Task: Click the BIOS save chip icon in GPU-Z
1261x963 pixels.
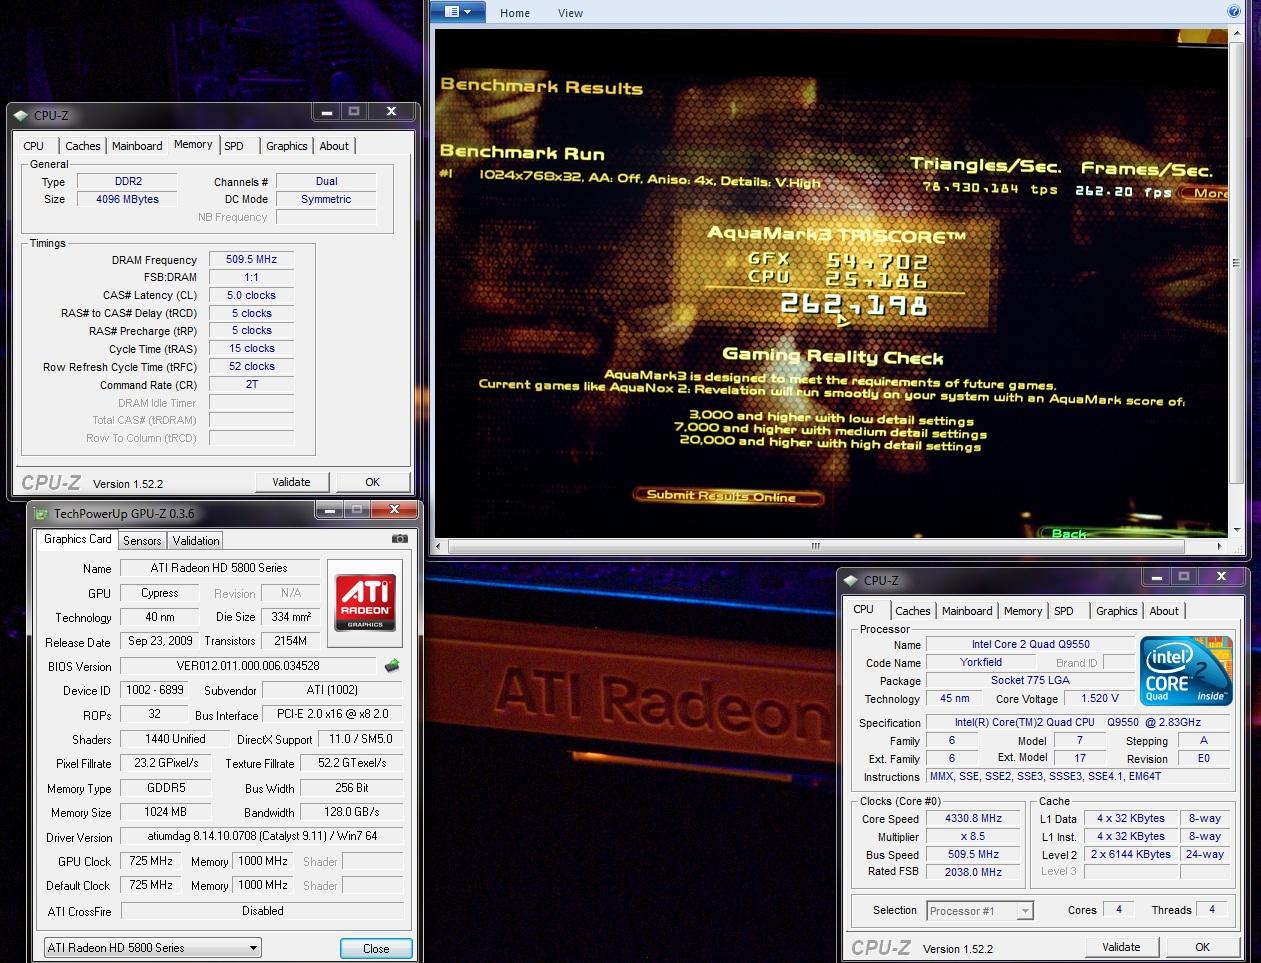Action: [x=391, y=665]
